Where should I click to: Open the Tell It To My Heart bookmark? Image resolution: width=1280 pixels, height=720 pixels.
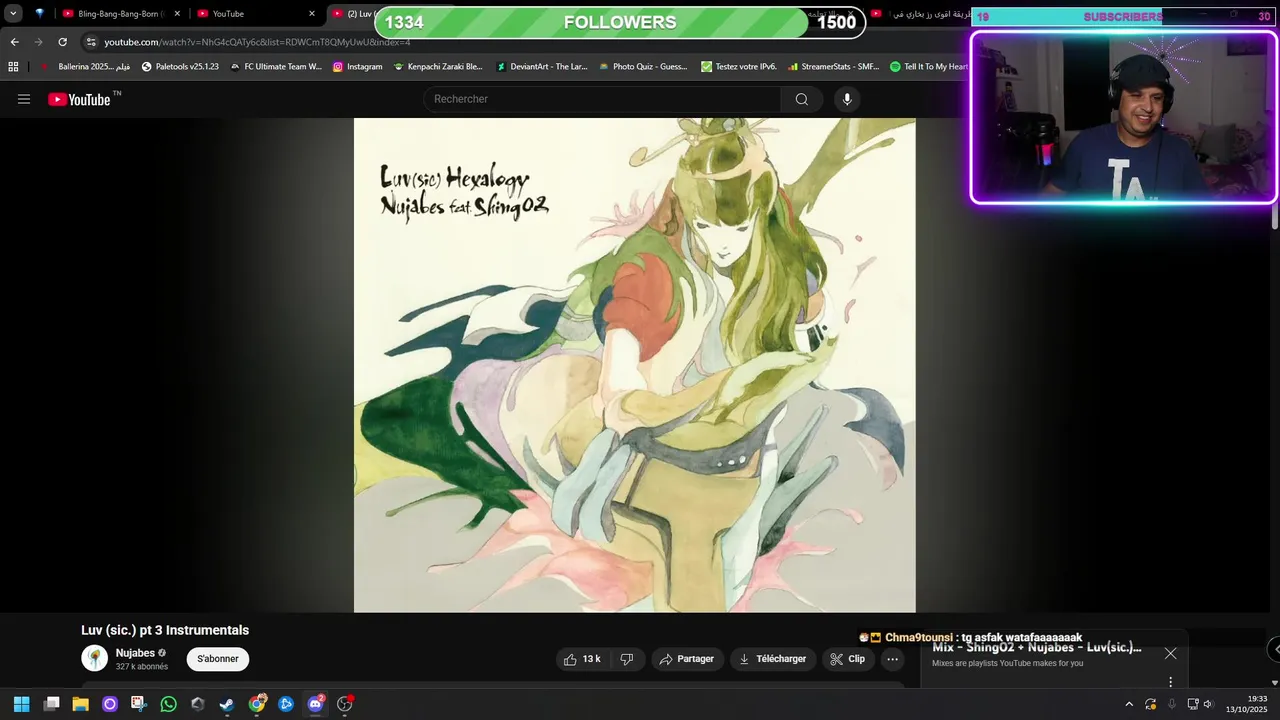pos(929,67)
